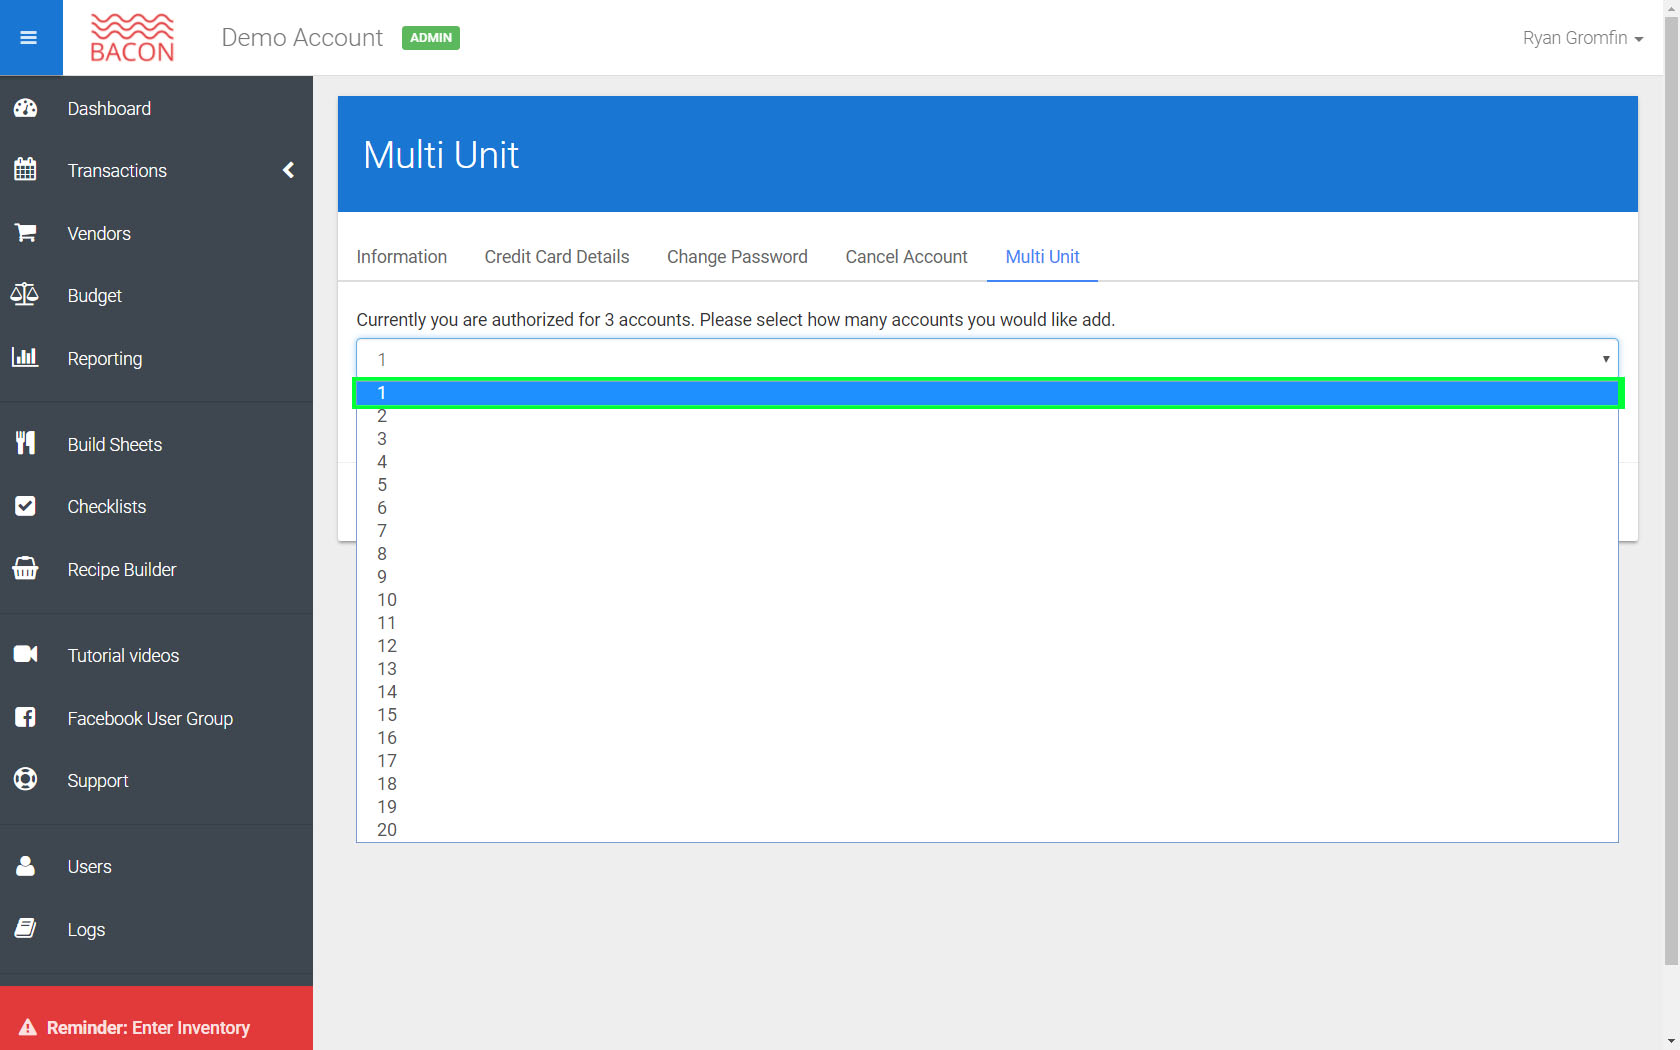Choose 12 from the accounts list

pyautogui.click(x=987, y=646)
